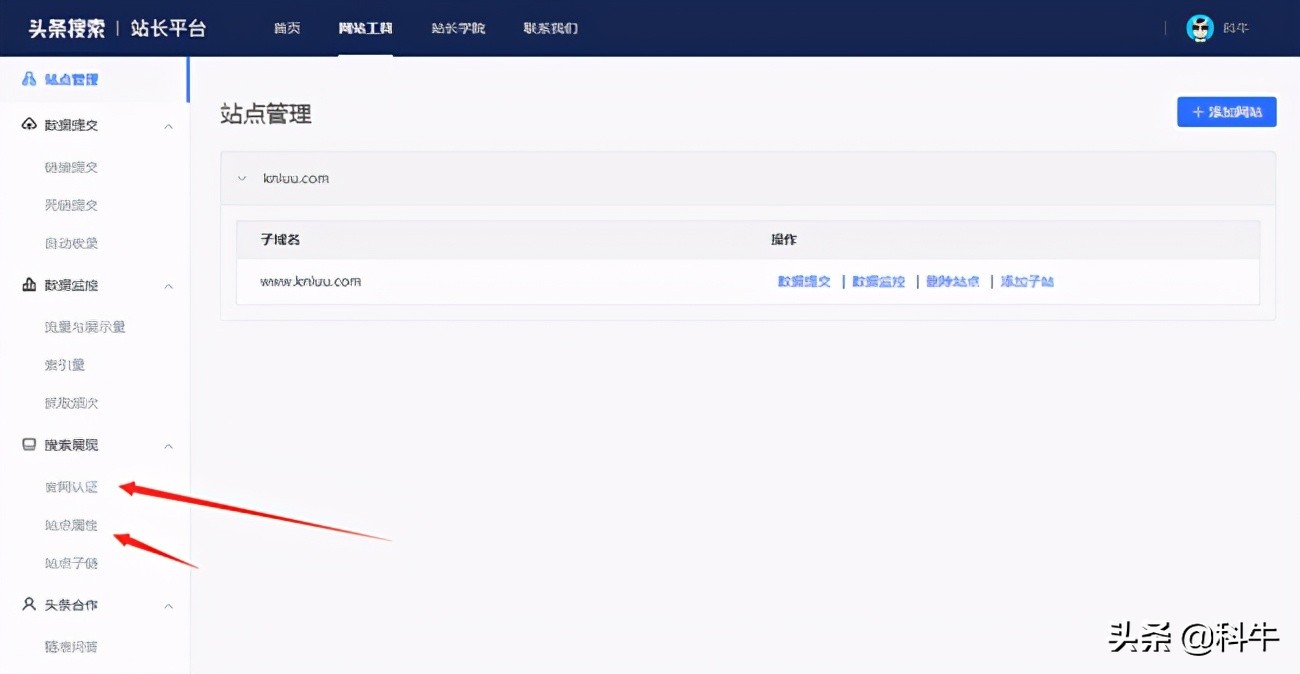Click the 删除站点 link in operations column
The width and height of the screenshot is (1300, 674).
coord(952,281)
